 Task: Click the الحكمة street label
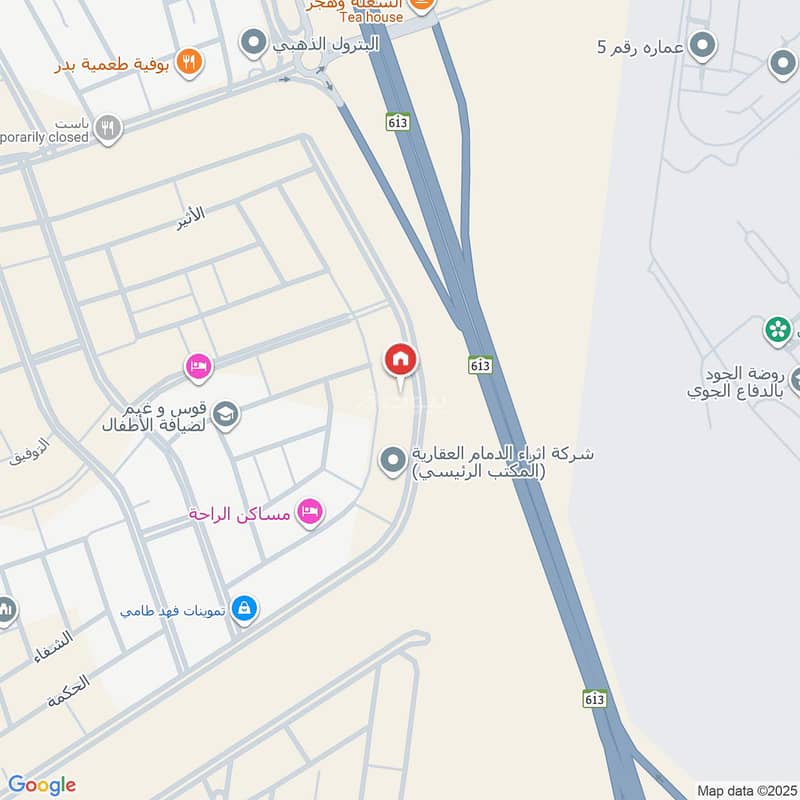pos(68,690)
